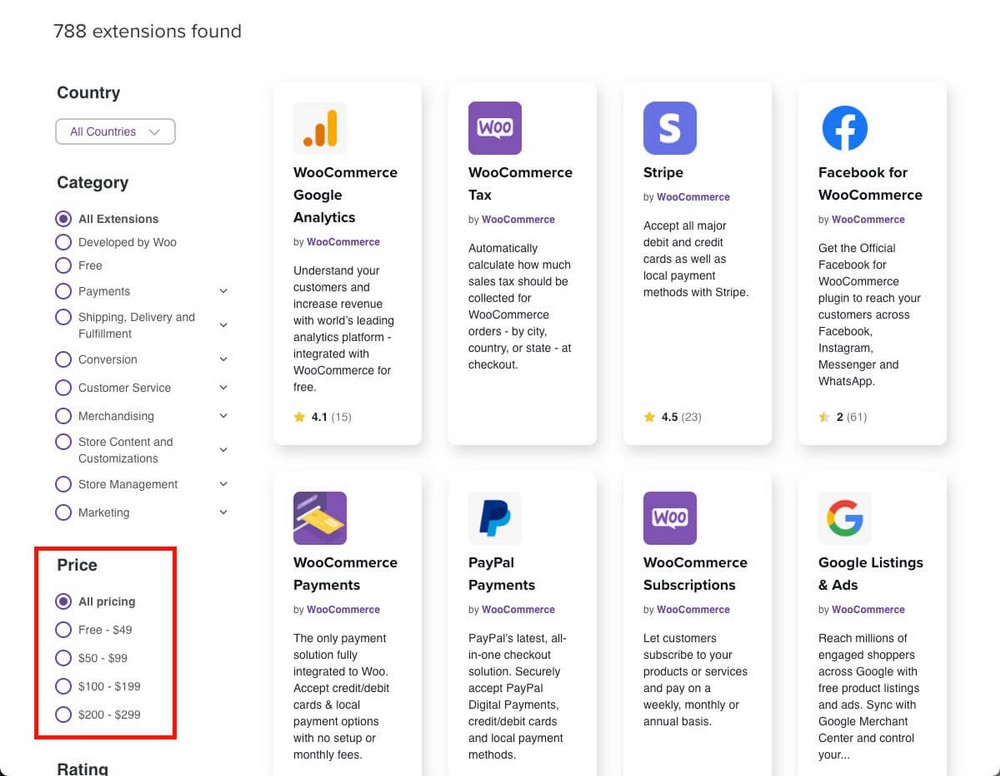Click WooCommerce author link on Subscriptions card
The height and width of the screenshot is (776, 1000).
pos(693,610)
